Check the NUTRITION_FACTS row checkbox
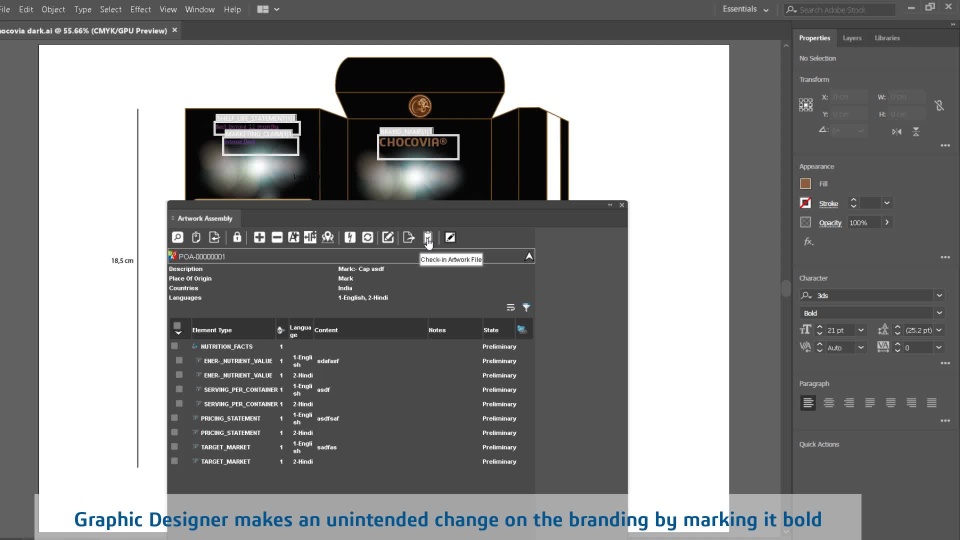Screen dimensions: 960x540 point(174,346)
